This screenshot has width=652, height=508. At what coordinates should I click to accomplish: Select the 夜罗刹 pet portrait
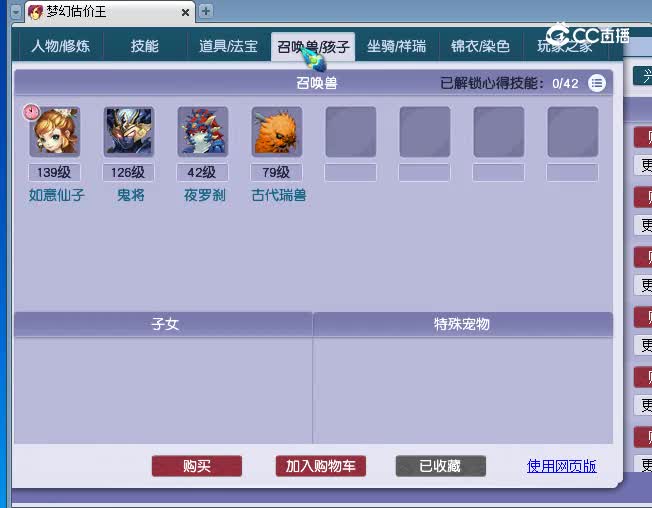(203, 131)
